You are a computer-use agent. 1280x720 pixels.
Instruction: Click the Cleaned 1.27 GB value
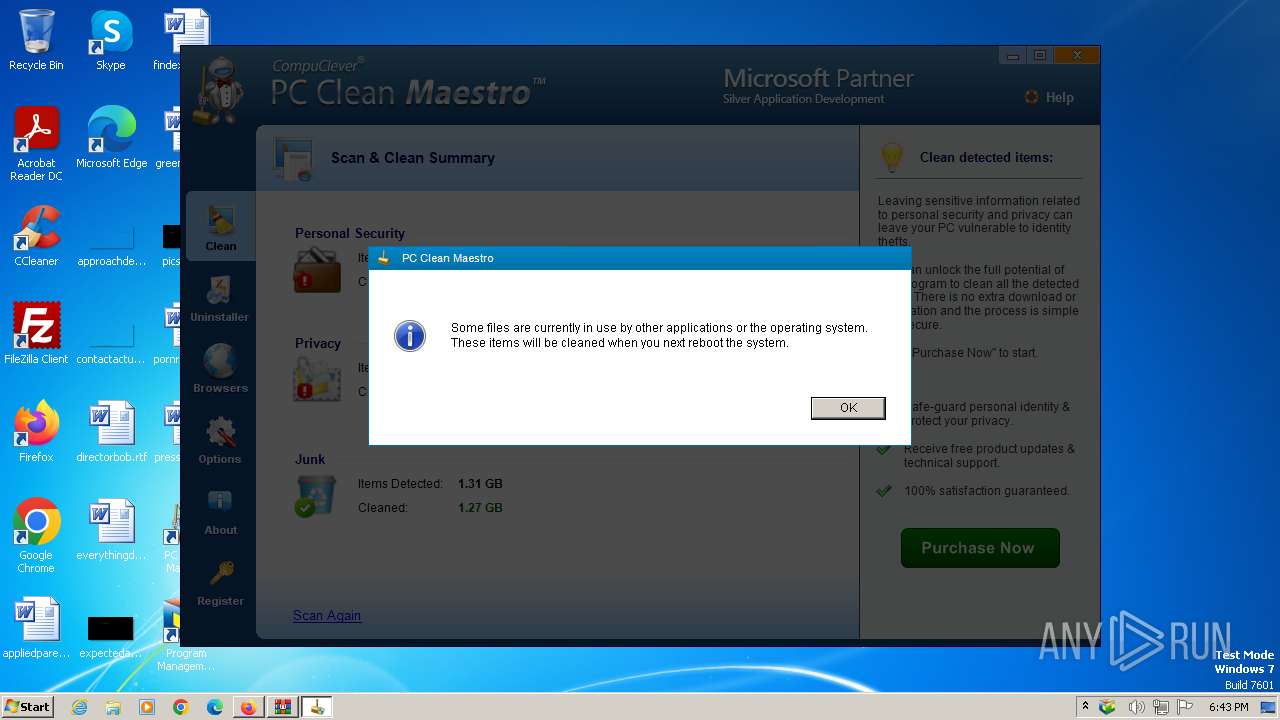coord(480,508)
